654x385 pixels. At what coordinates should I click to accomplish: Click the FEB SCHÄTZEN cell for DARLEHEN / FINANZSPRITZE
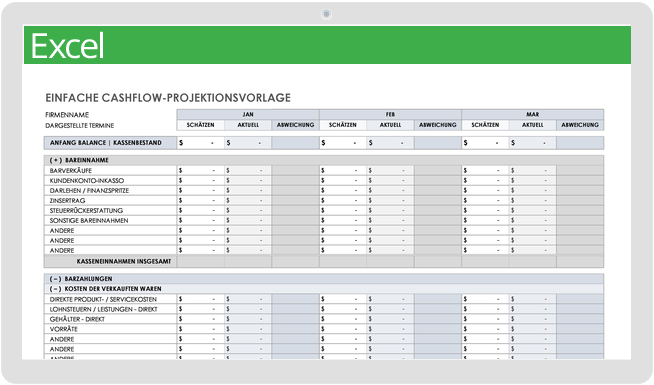point(343,191)
